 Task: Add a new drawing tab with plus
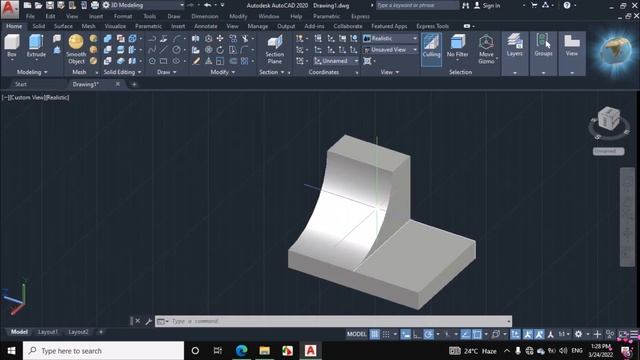(x=134, y=84)
